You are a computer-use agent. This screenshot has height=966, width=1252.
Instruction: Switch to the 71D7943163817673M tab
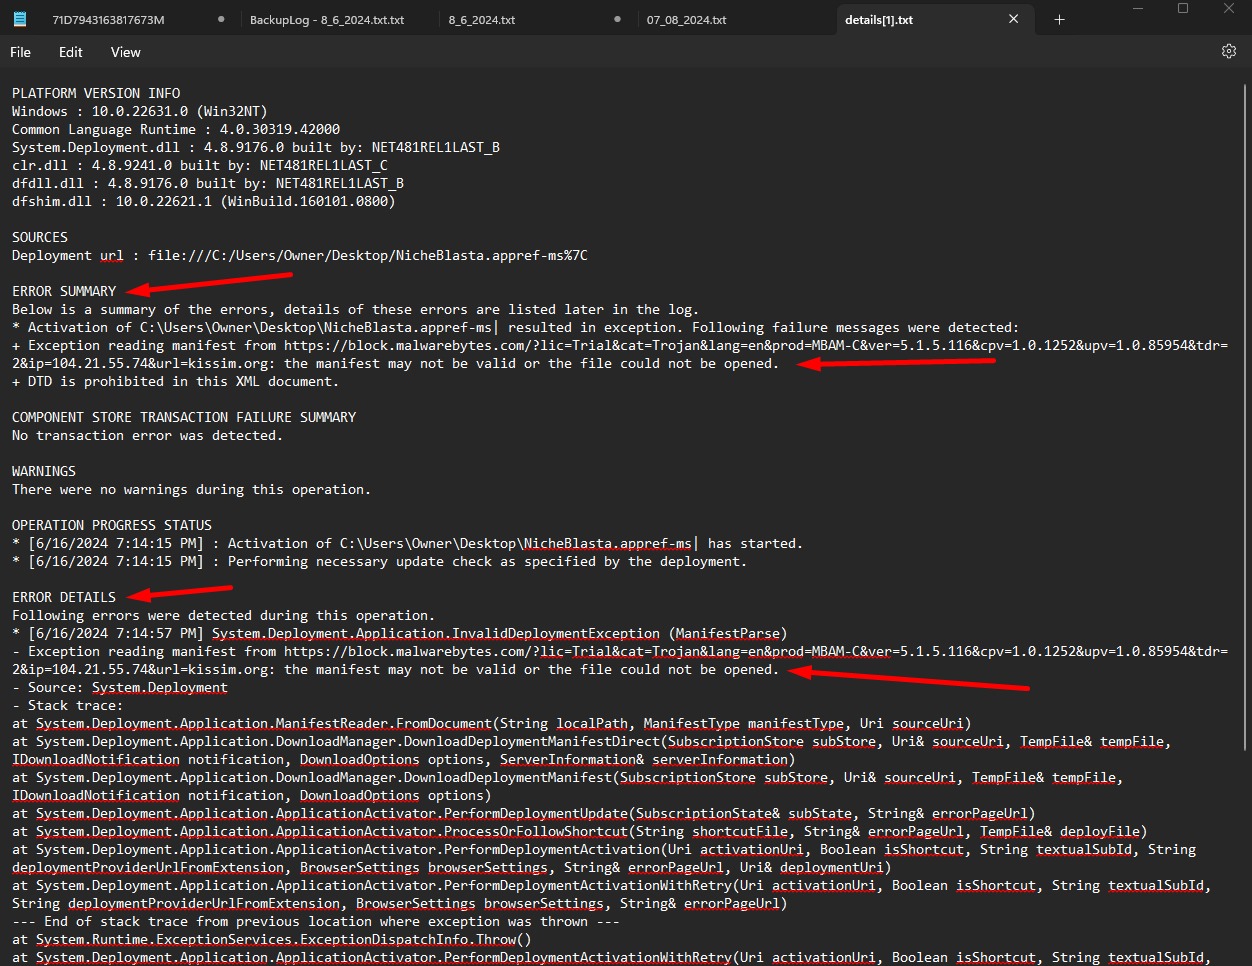[x=108, y=20]
